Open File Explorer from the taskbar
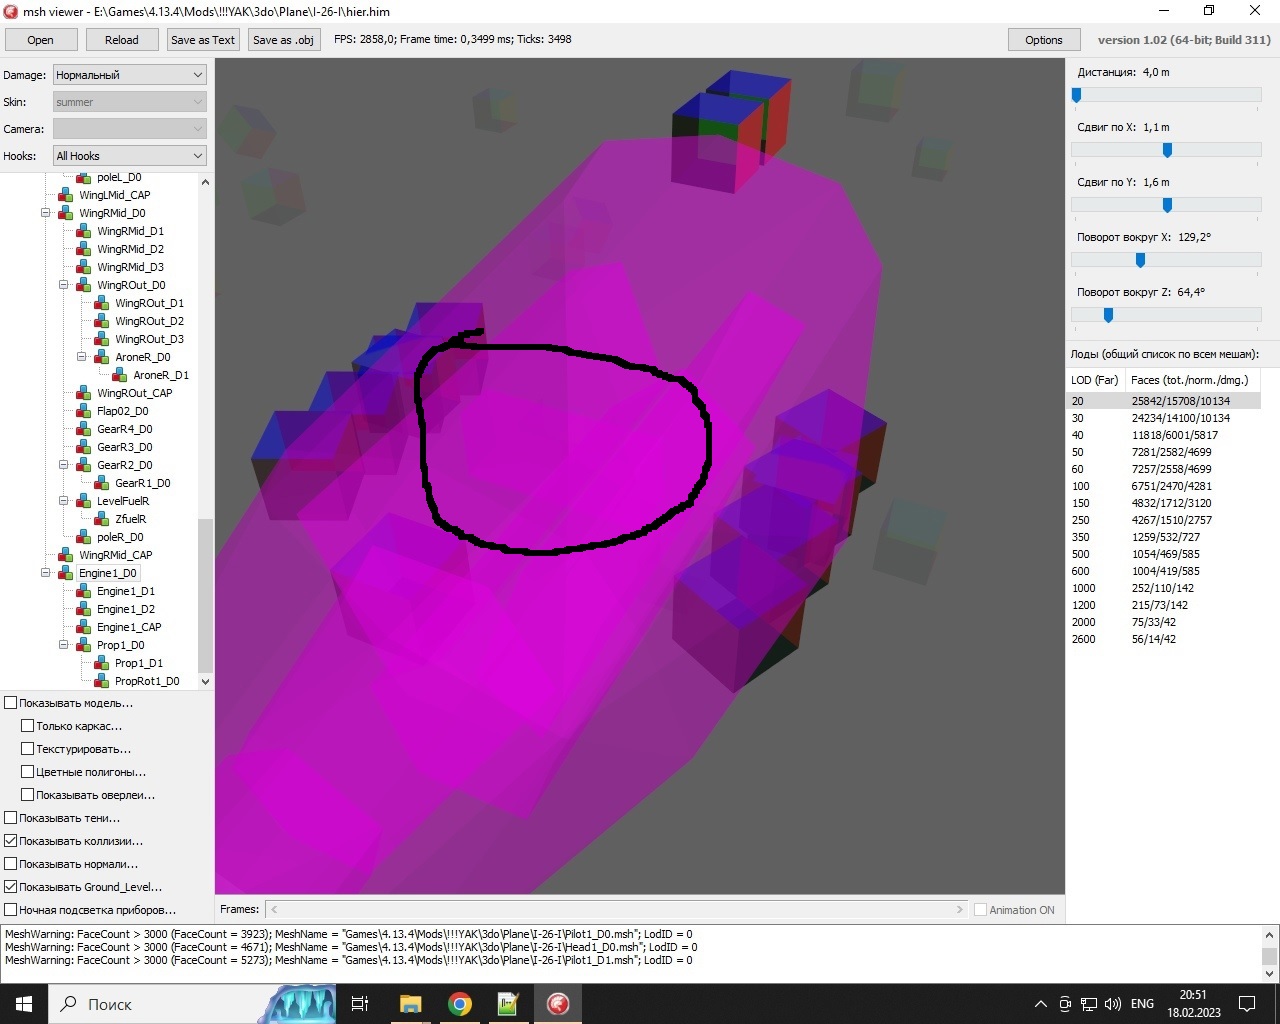The image size is (1280, 1024). tap(411, 1004)
